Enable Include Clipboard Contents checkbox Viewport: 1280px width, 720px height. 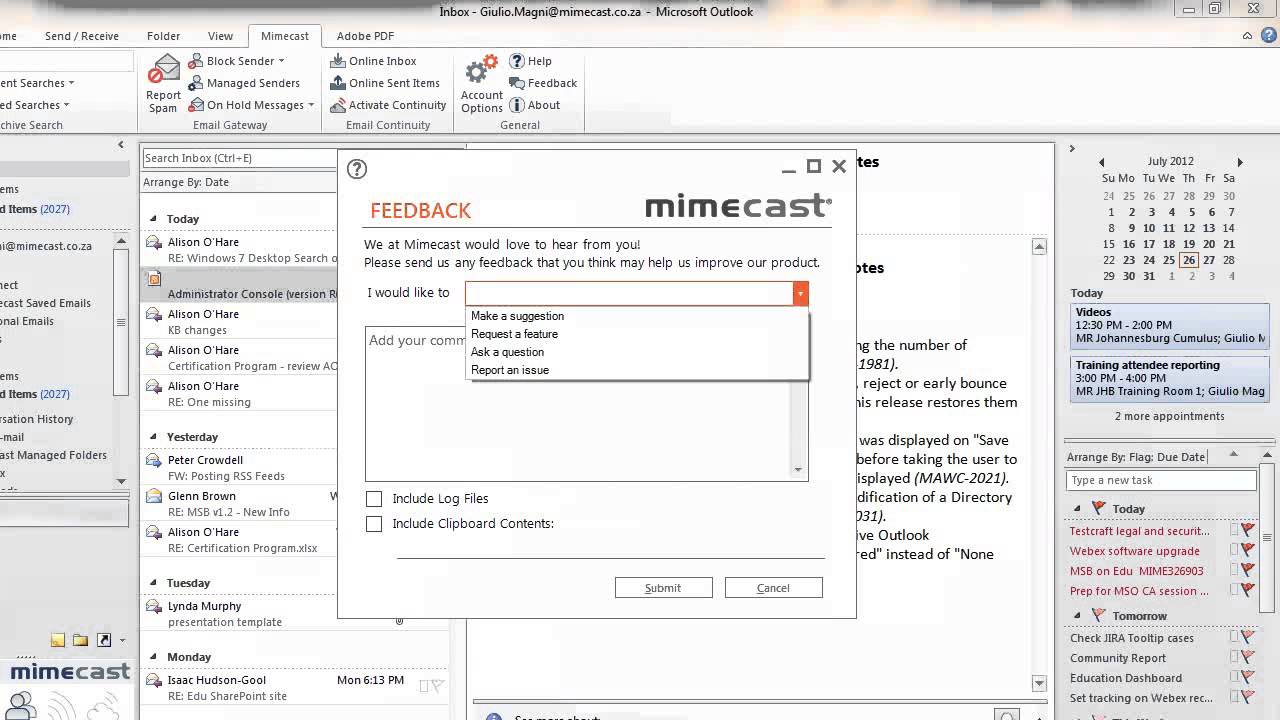pos(374,524)
